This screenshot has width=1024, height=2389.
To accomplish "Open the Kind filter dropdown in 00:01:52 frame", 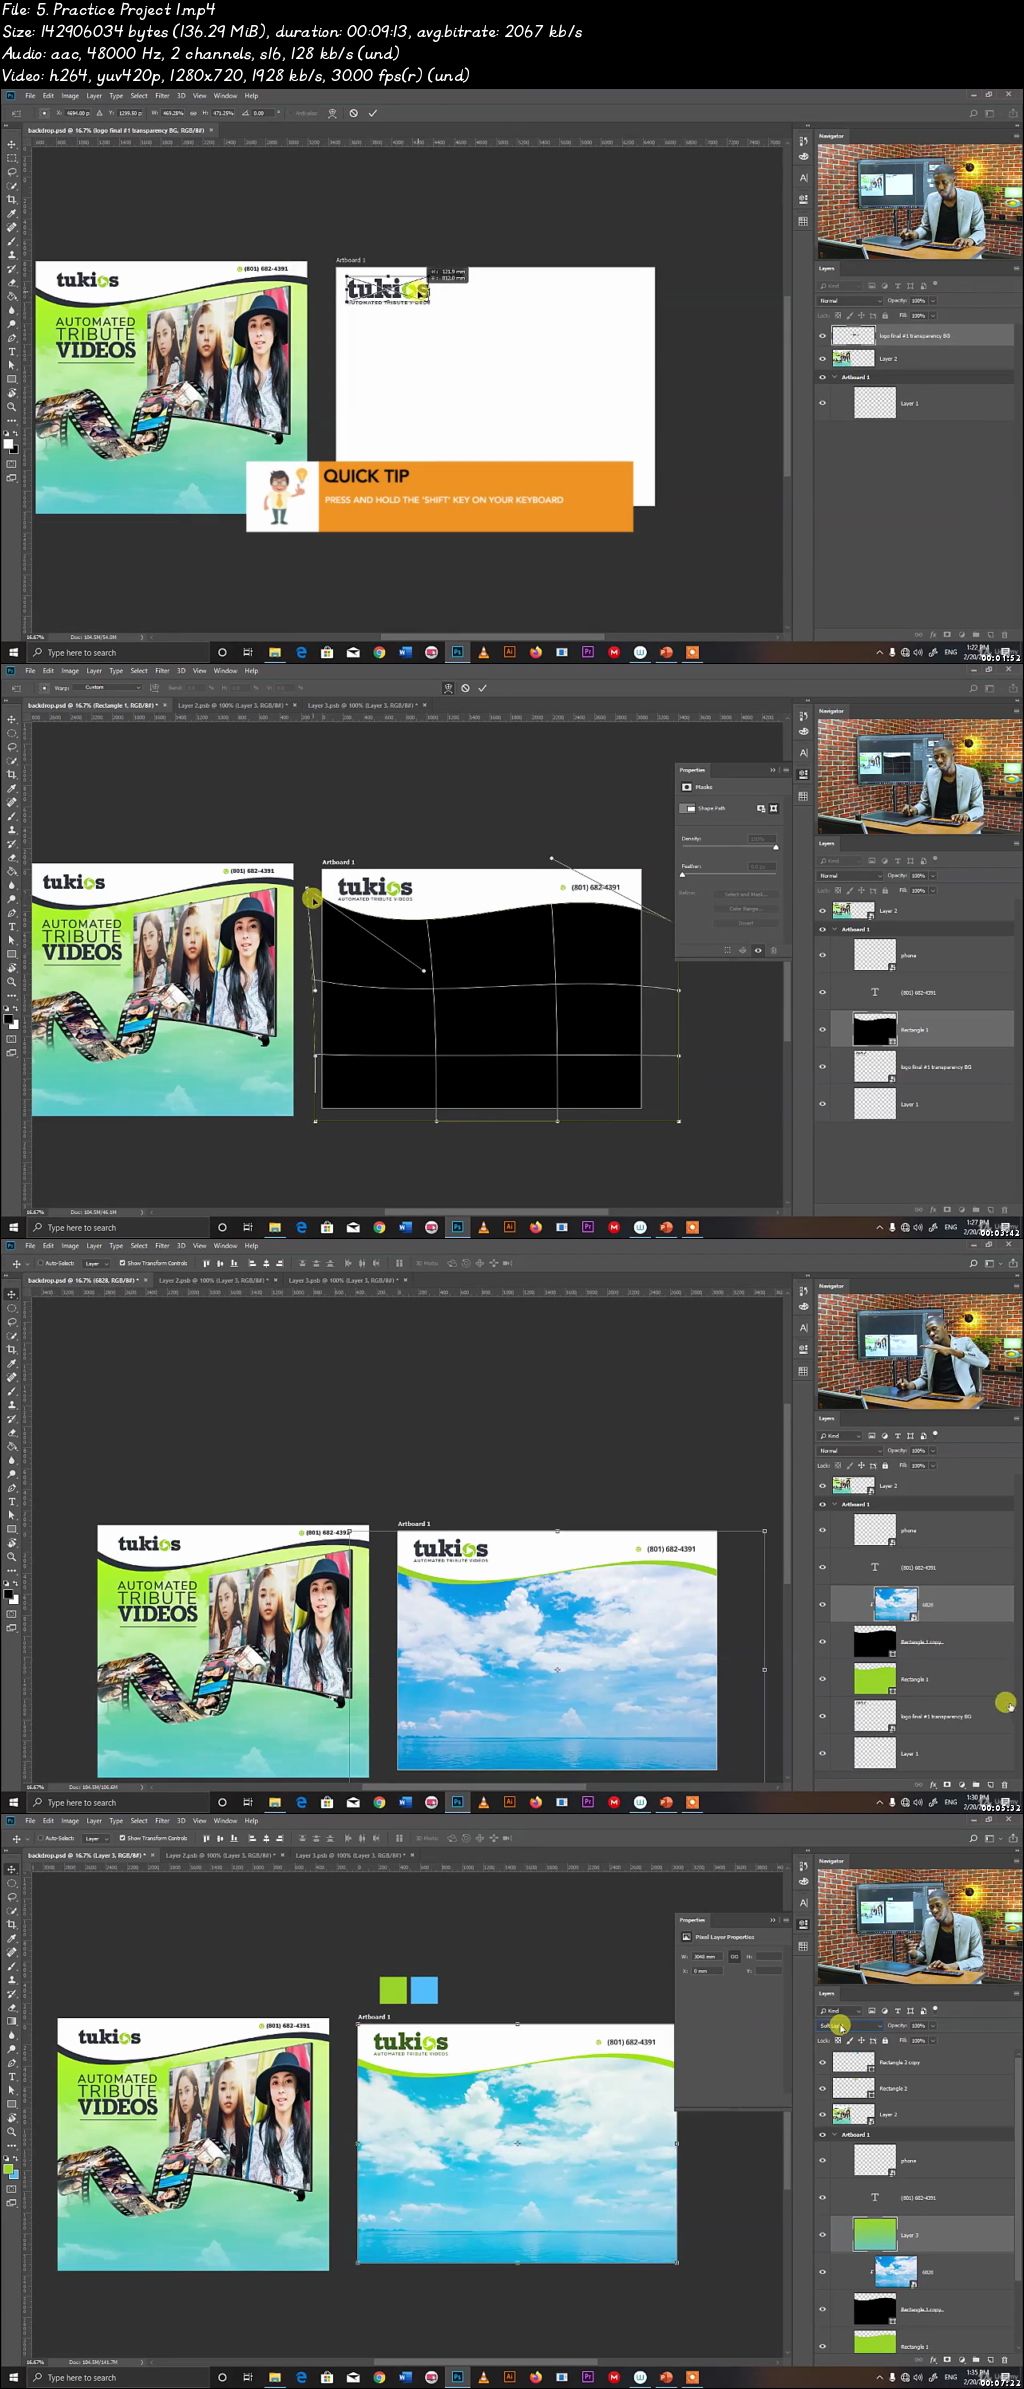I will click(840, 286).
